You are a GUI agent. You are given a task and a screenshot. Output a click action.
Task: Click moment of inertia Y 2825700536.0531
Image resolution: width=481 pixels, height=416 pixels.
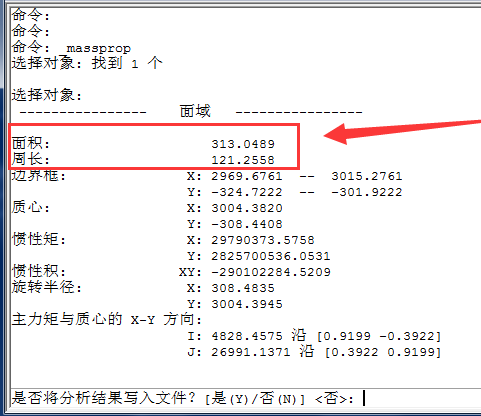(271, 256)
